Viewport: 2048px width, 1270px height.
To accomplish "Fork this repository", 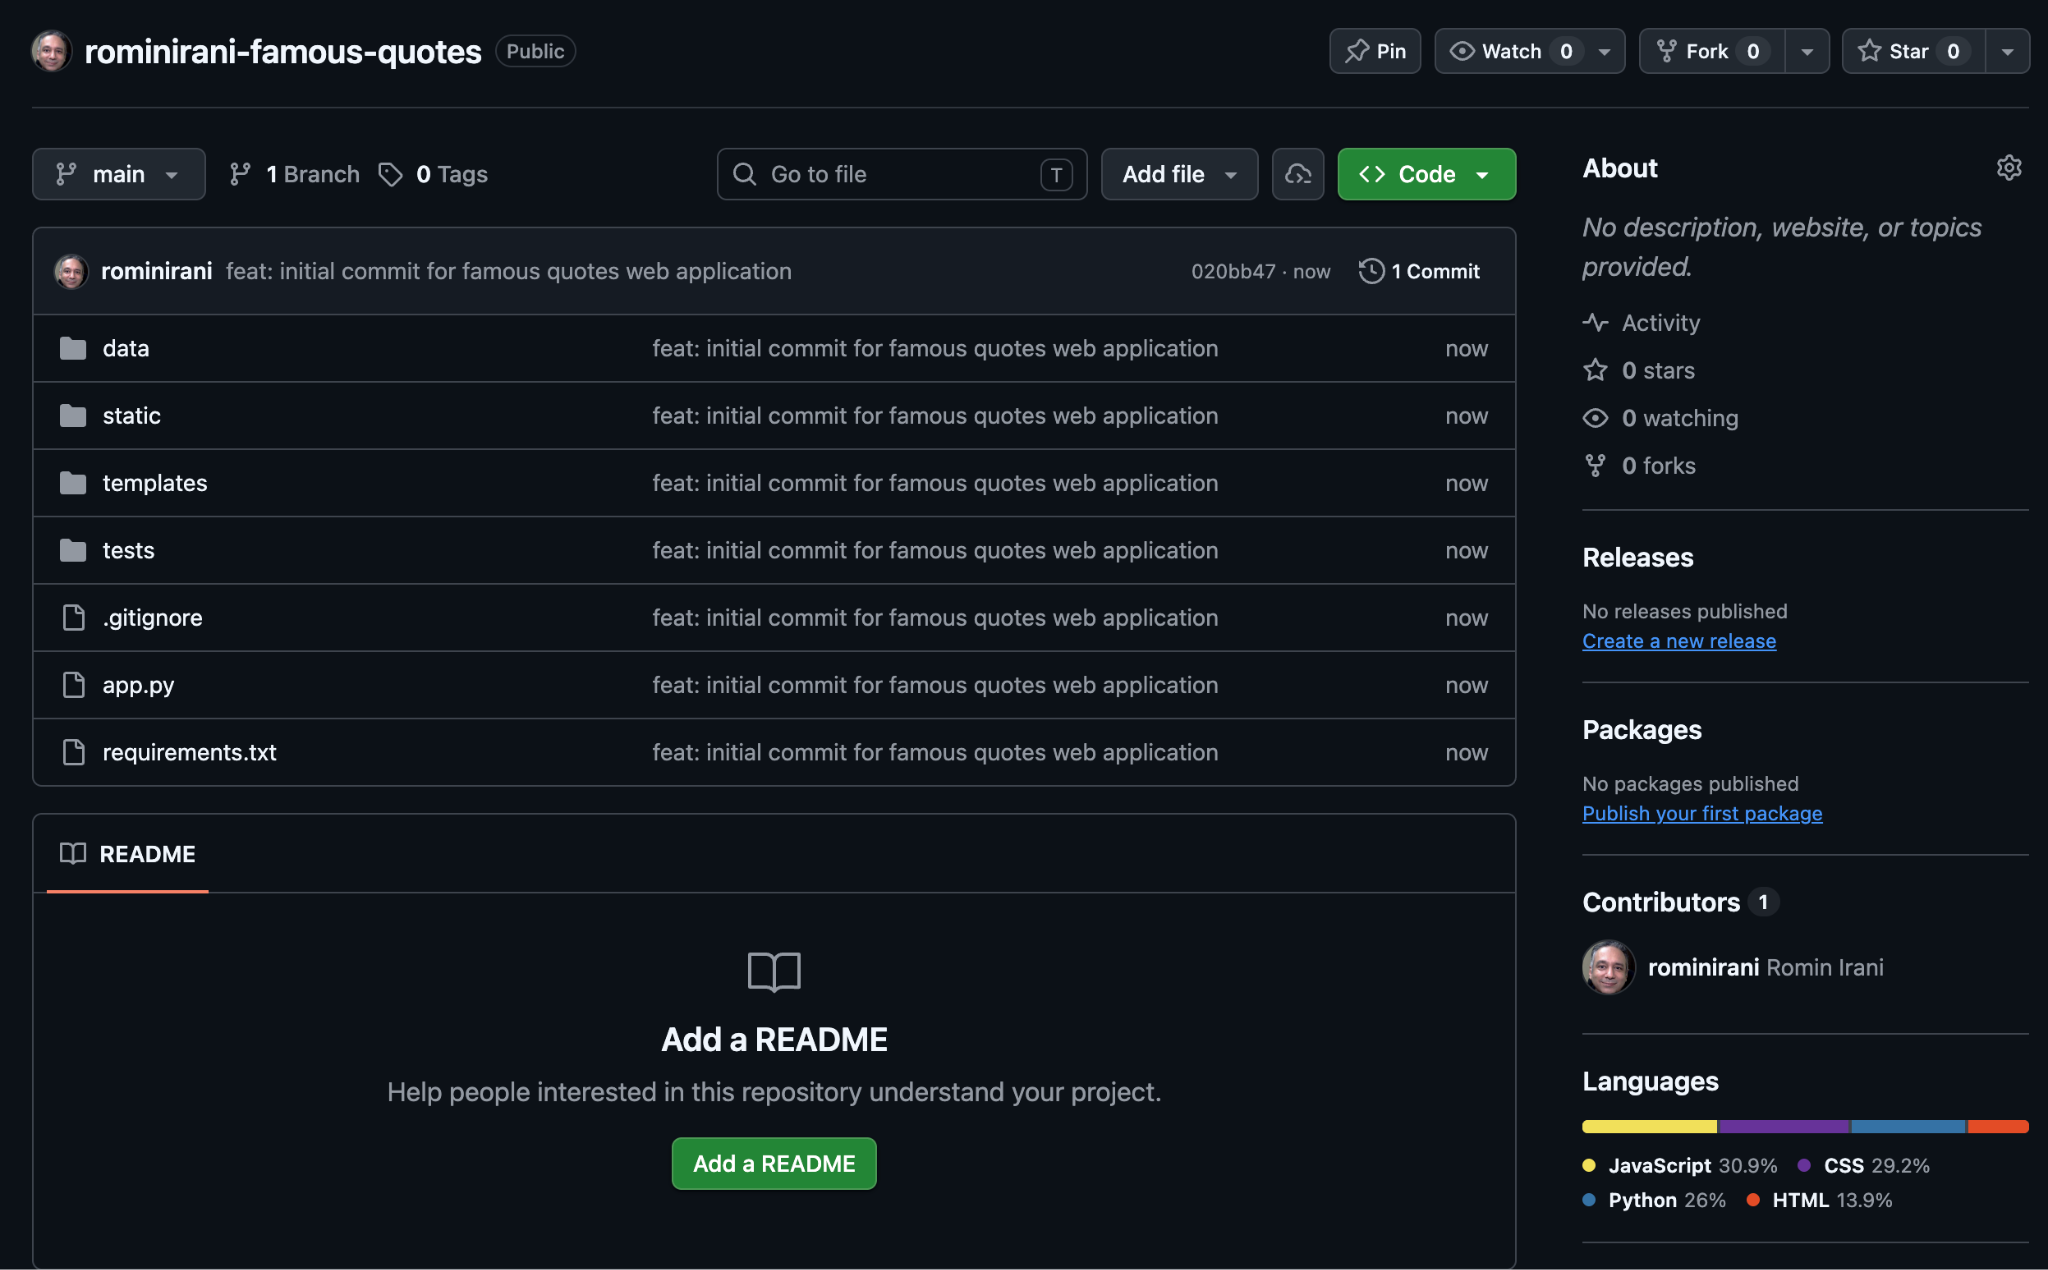I will [x=1712, y=51].
